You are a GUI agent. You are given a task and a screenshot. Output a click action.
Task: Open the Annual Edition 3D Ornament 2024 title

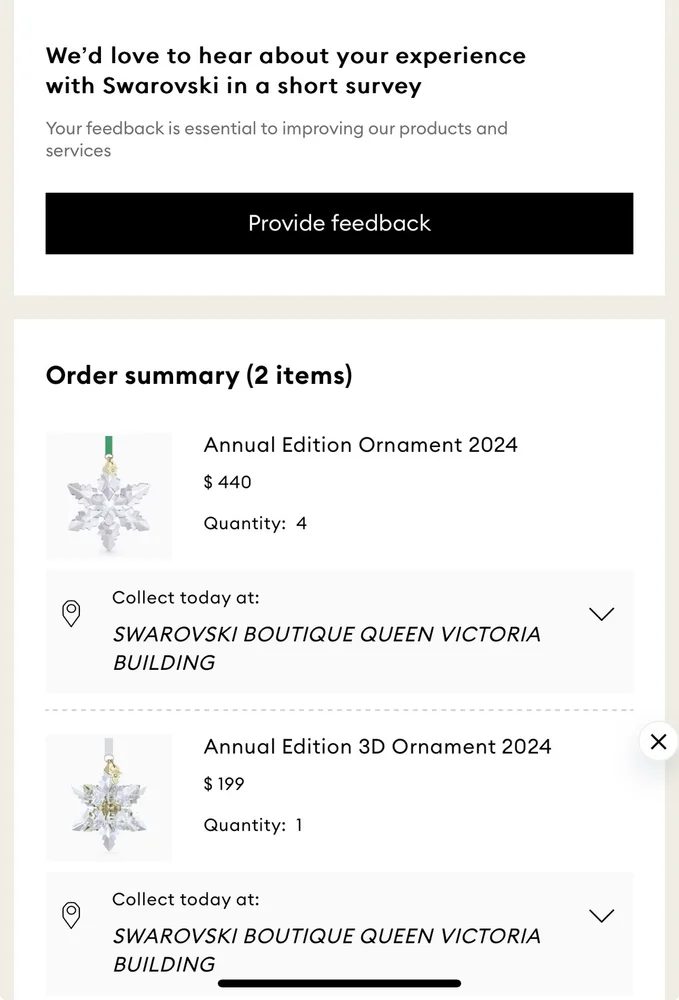pos(377,746)
